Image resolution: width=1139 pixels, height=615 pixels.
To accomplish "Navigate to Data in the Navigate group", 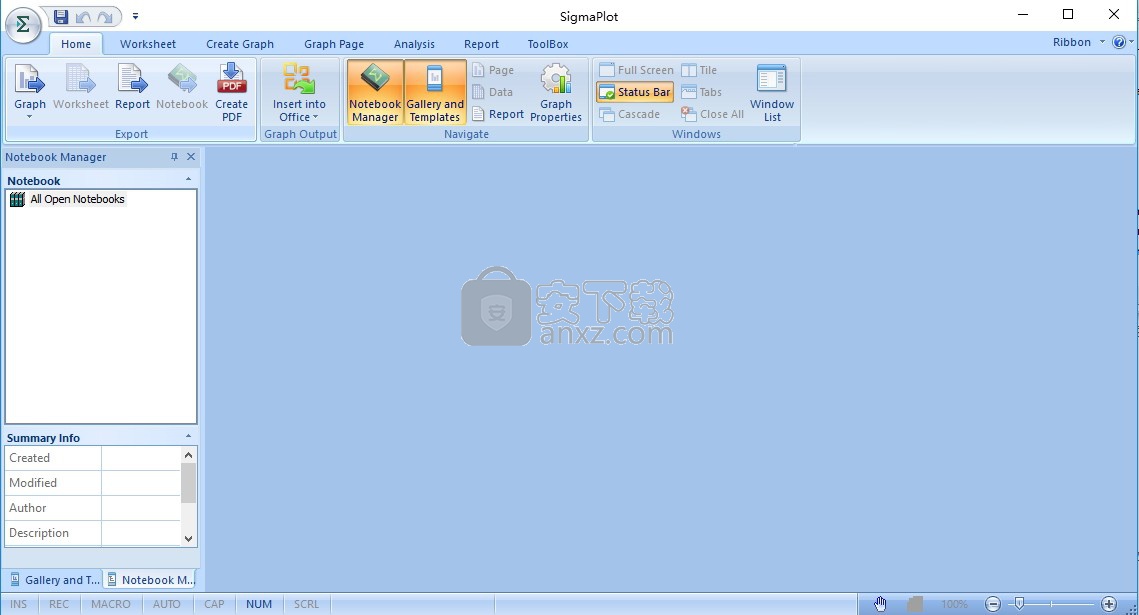I will tap(493, 92).
